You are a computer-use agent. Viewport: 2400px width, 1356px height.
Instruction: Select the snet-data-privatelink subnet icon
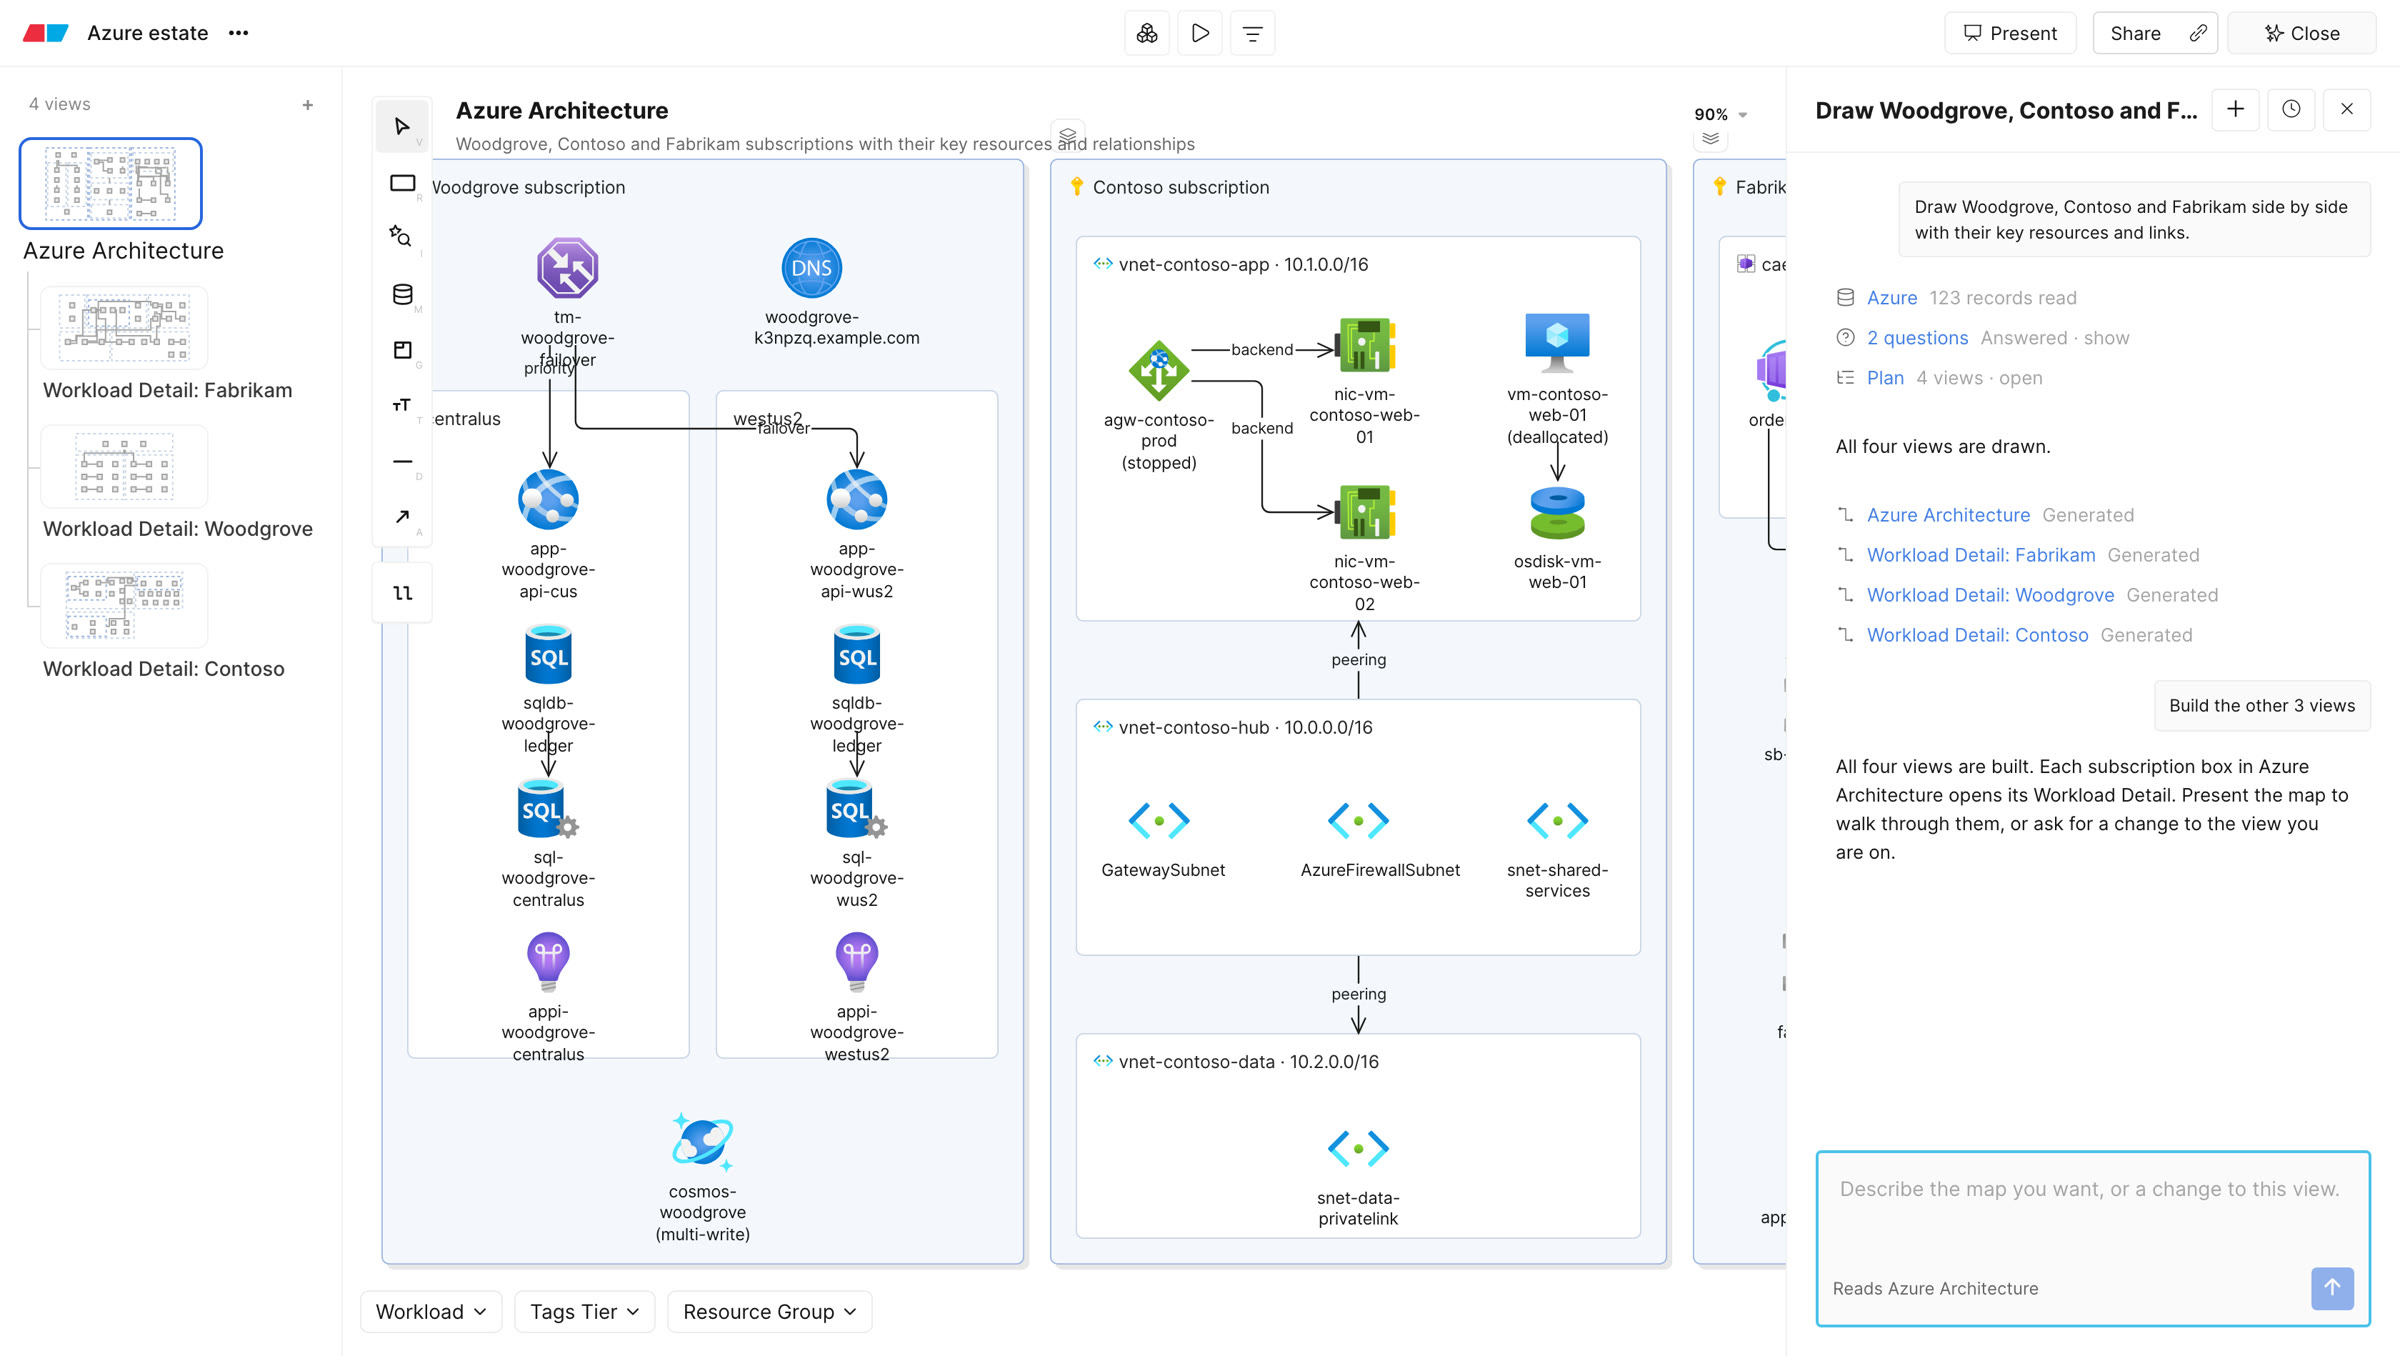[x=1358, y=1148]
